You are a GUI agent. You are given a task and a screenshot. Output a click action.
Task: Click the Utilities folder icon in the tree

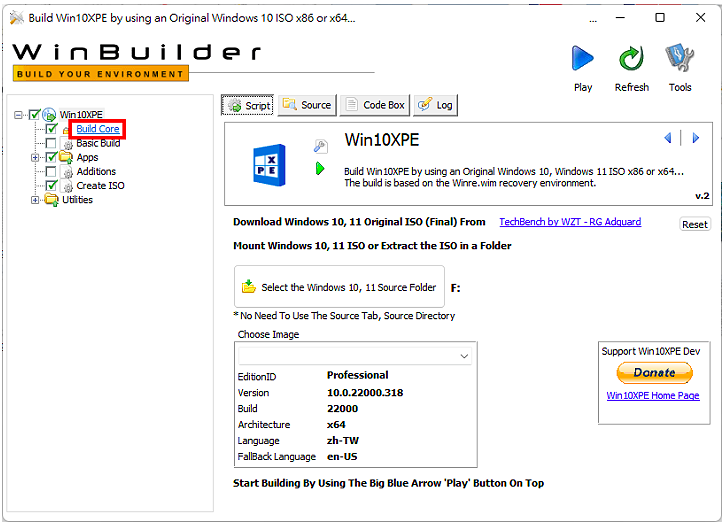pyautogui.click(x=51, y=200)
